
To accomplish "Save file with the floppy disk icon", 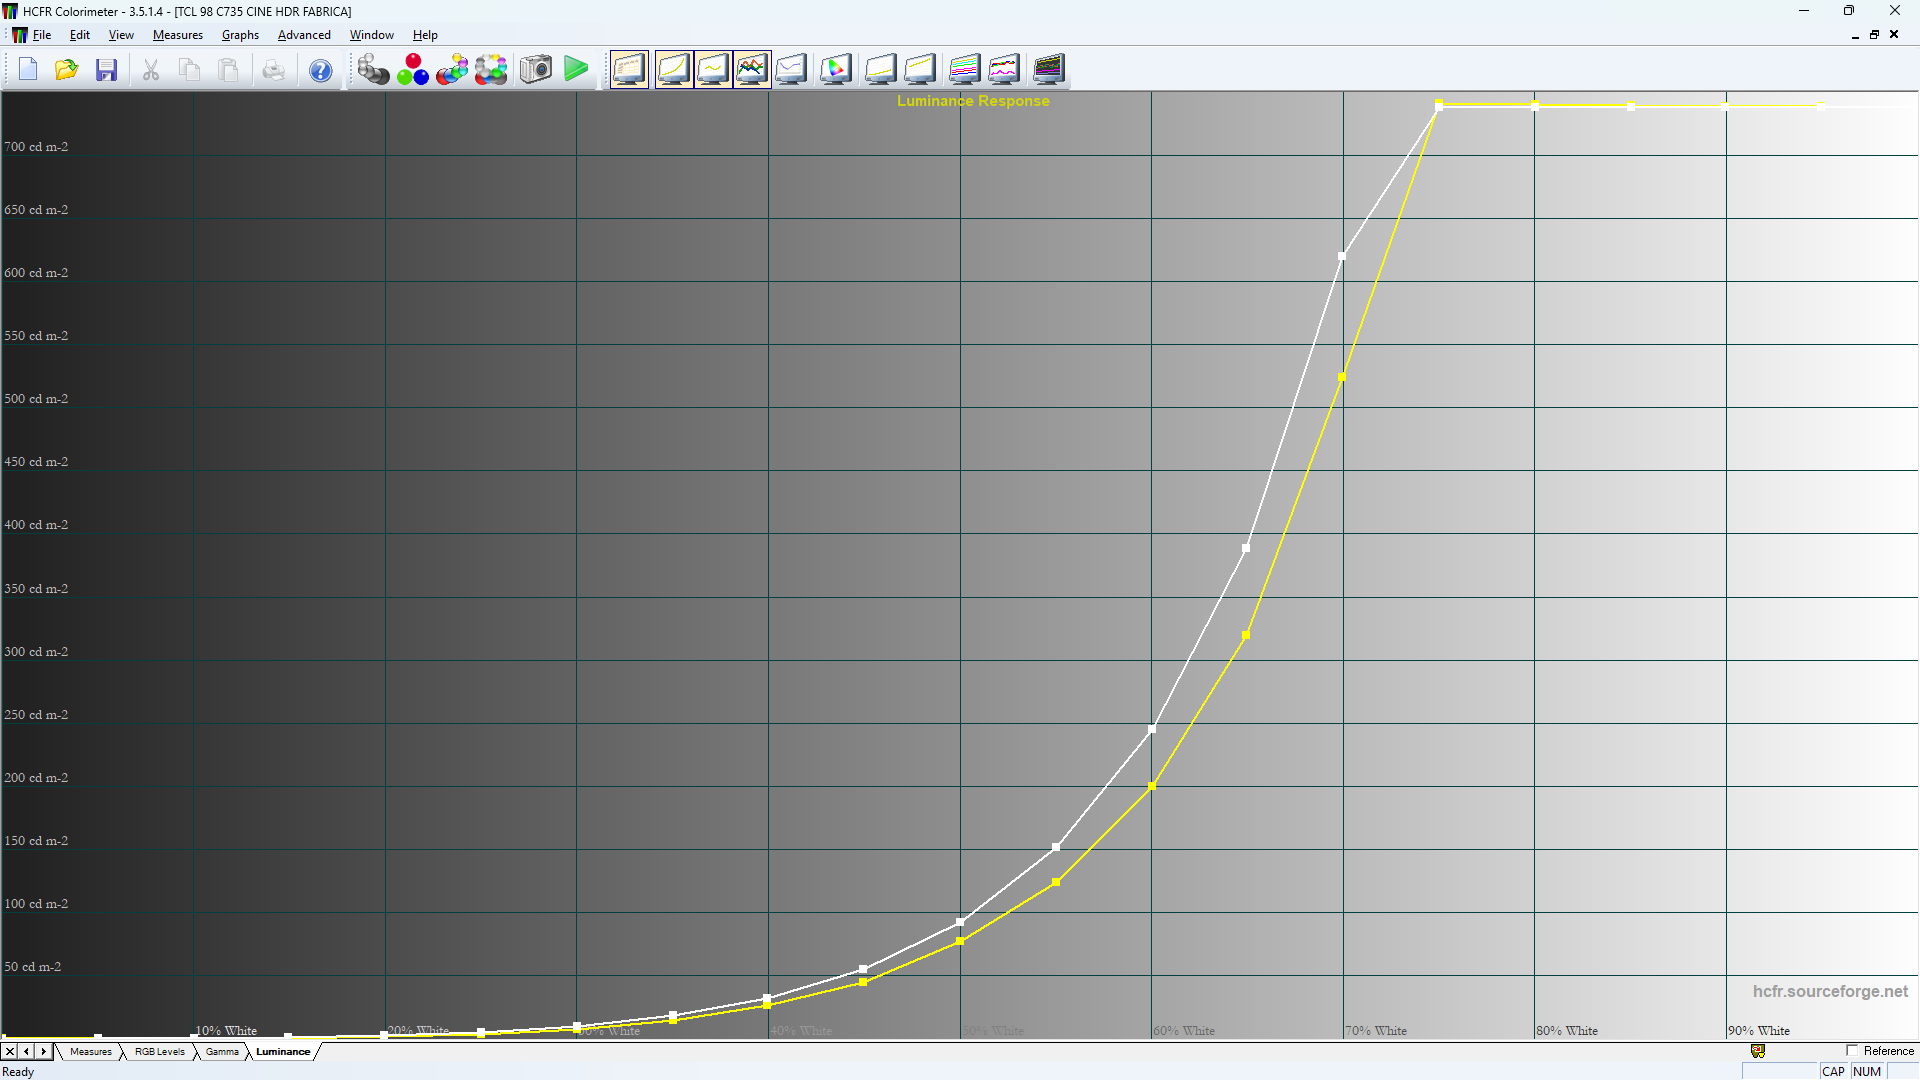I will coord(106,70).
